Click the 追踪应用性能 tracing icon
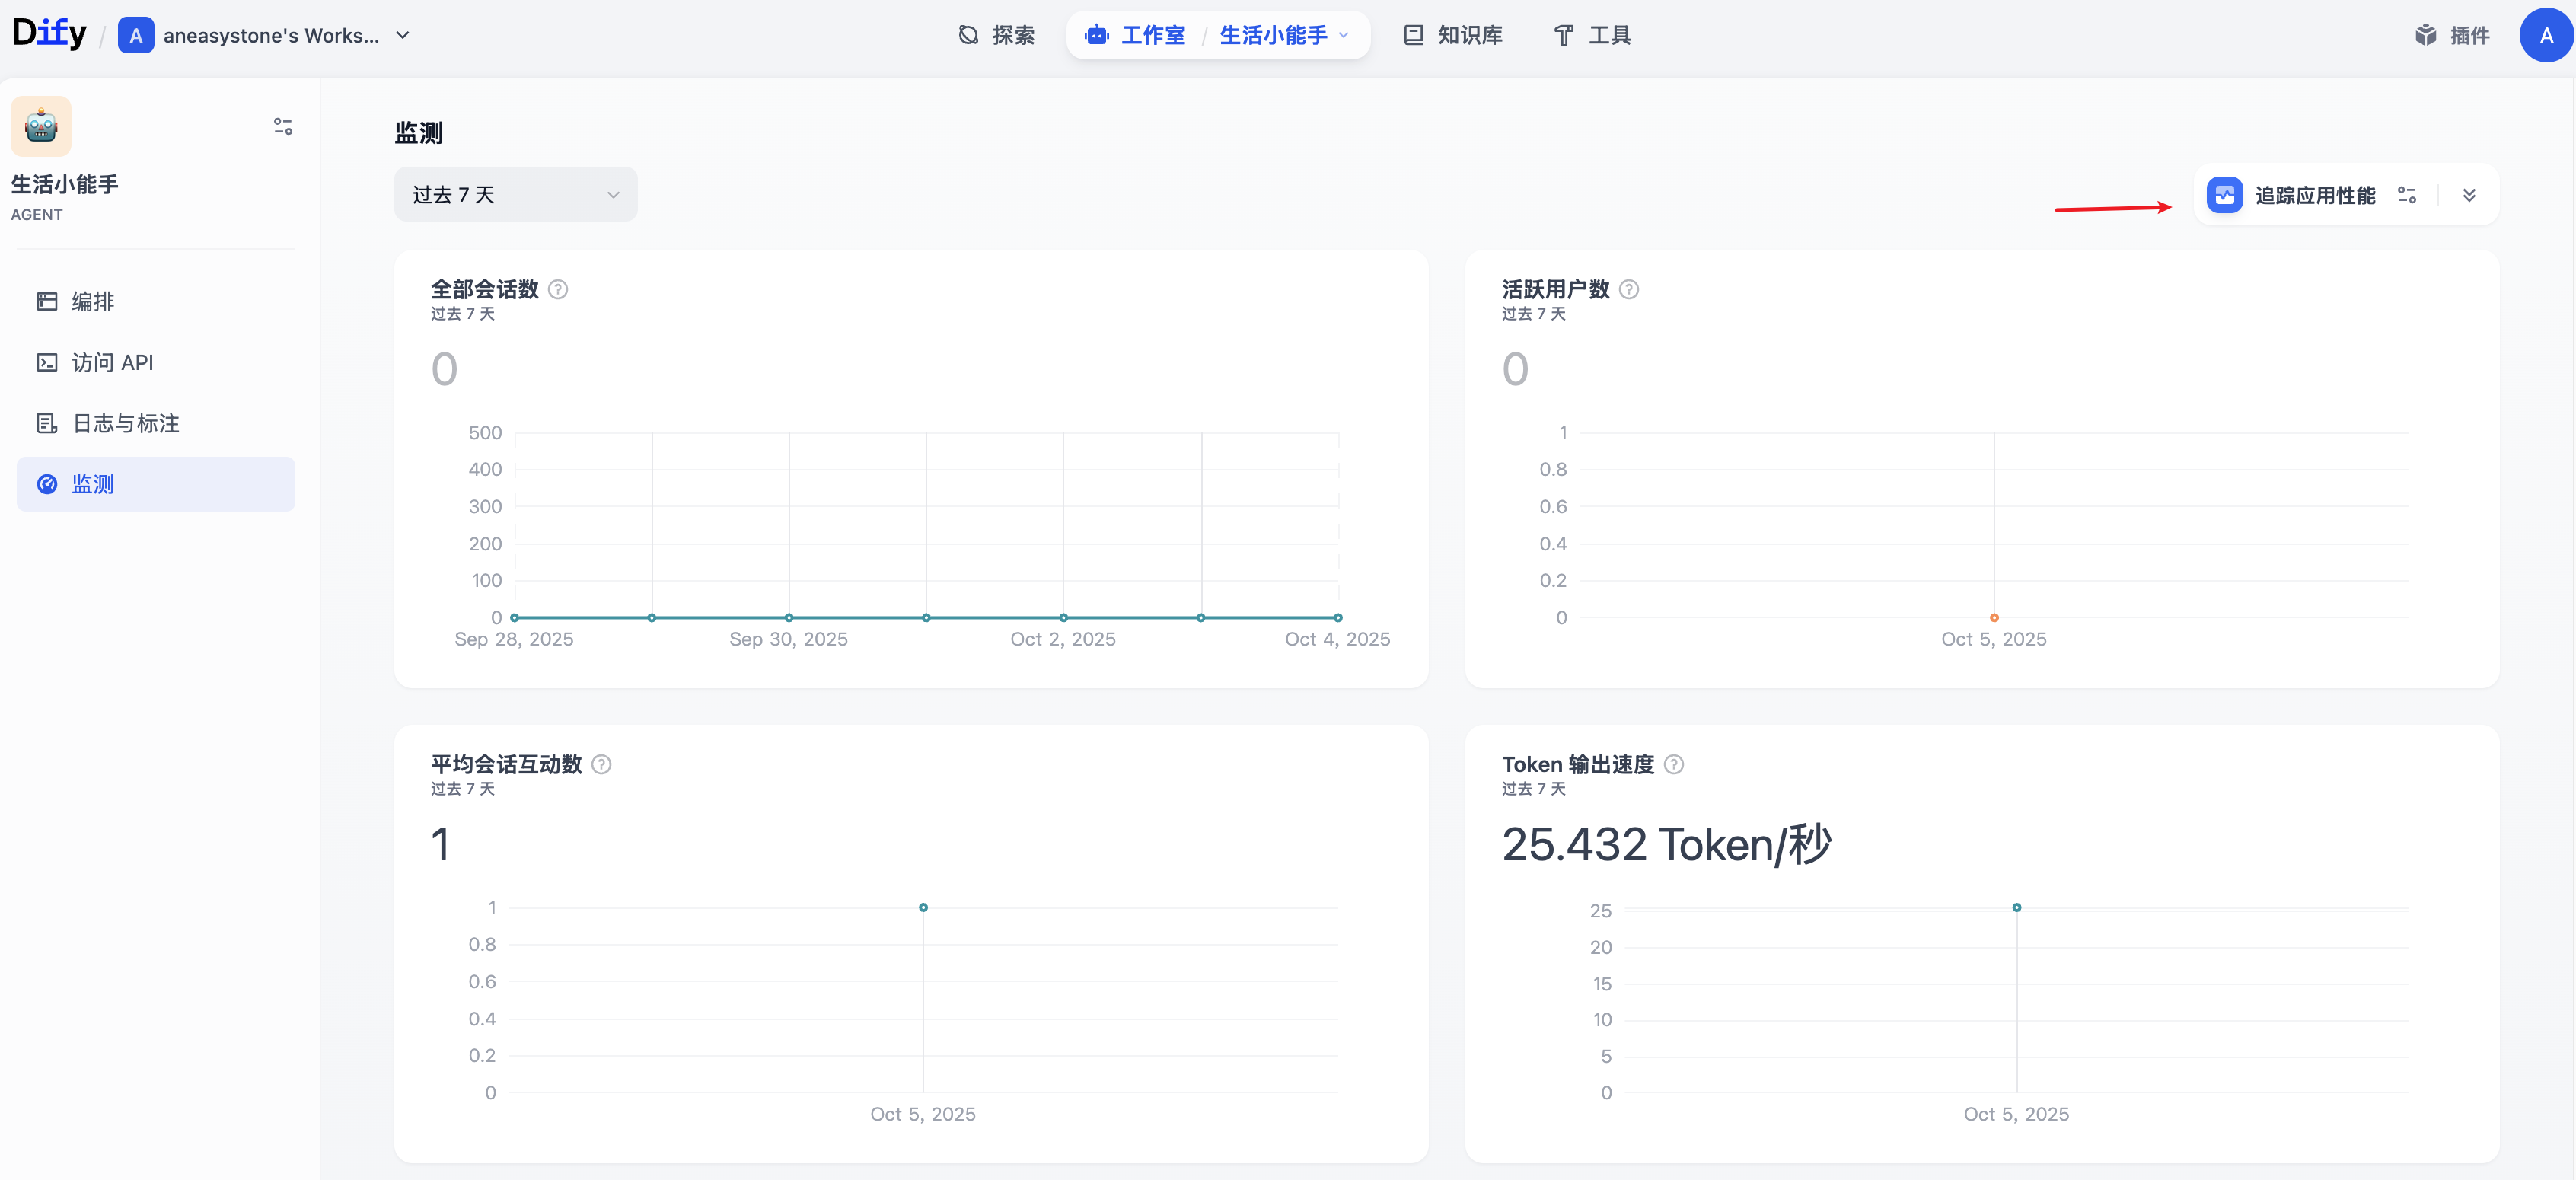2576x1180 pixels. (2225, 195)
